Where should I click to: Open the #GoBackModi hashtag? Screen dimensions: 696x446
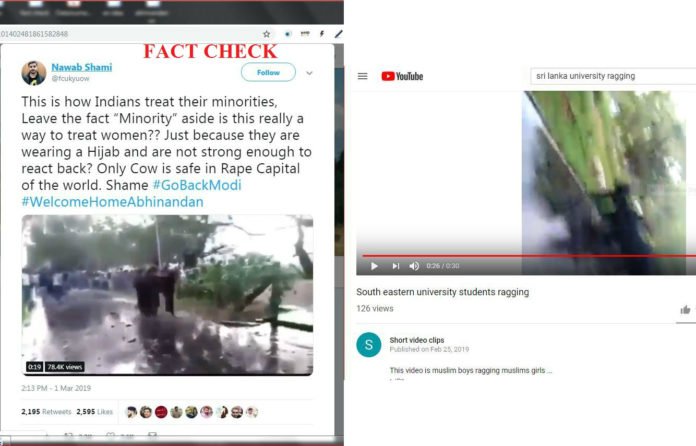pyautogui.click(x=197, y=185)
